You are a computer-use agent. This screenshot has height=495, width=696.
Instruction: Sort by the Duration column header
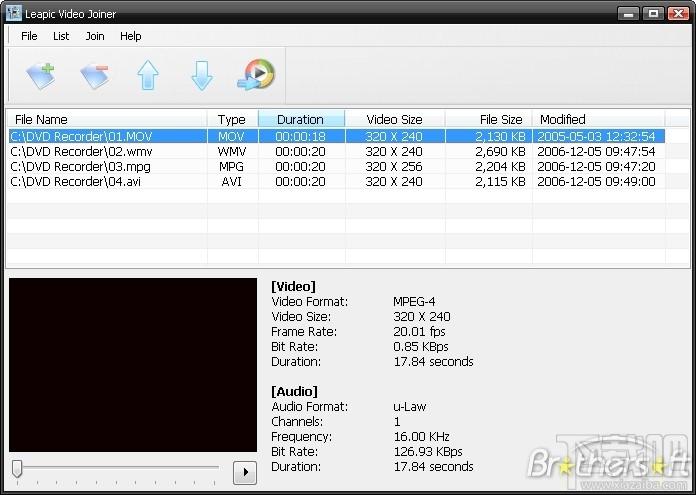(x=302, y=119)
